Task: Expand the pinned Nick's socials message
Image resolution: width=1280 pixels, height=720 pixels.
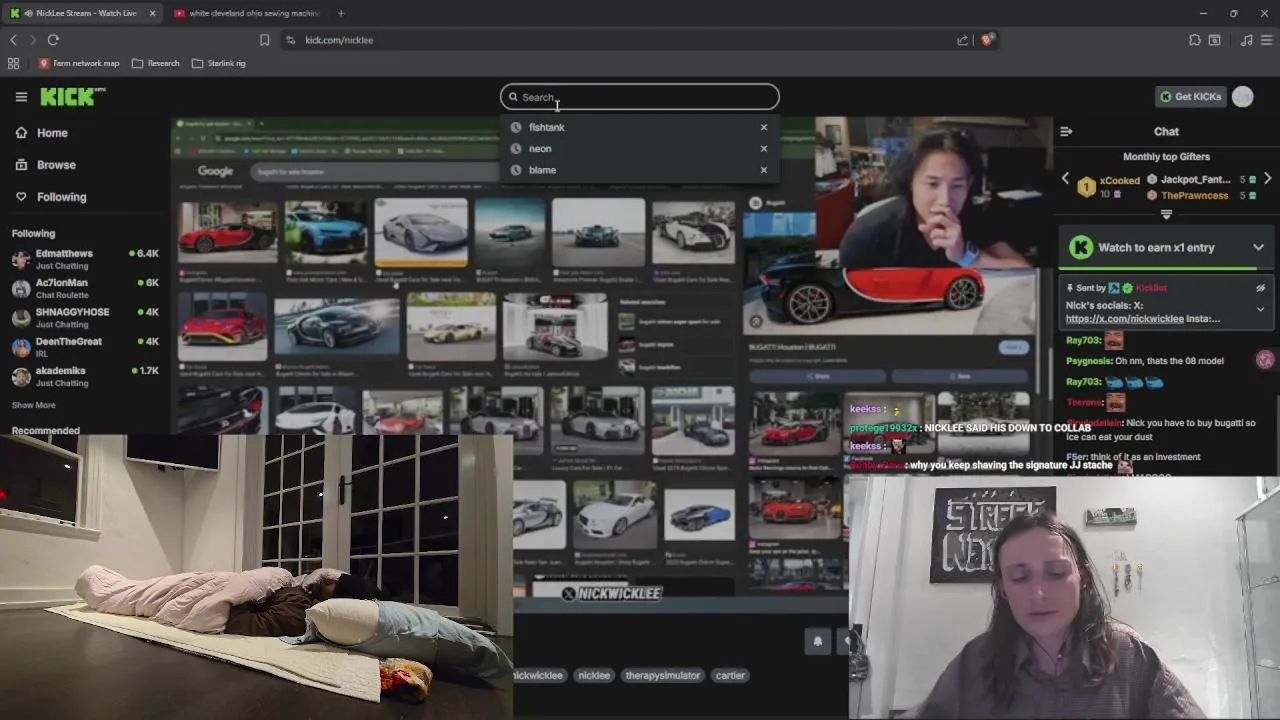Action: (1260, 310)
